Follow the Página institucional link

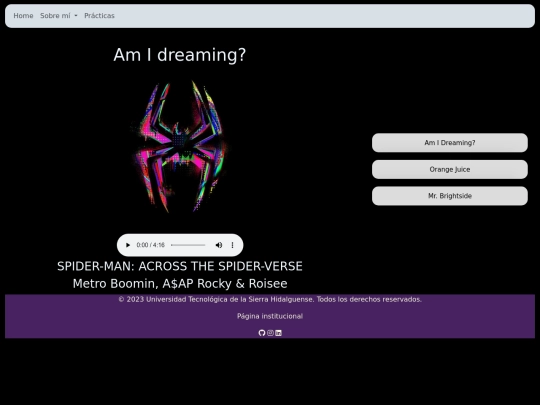[x=270, y=316]
